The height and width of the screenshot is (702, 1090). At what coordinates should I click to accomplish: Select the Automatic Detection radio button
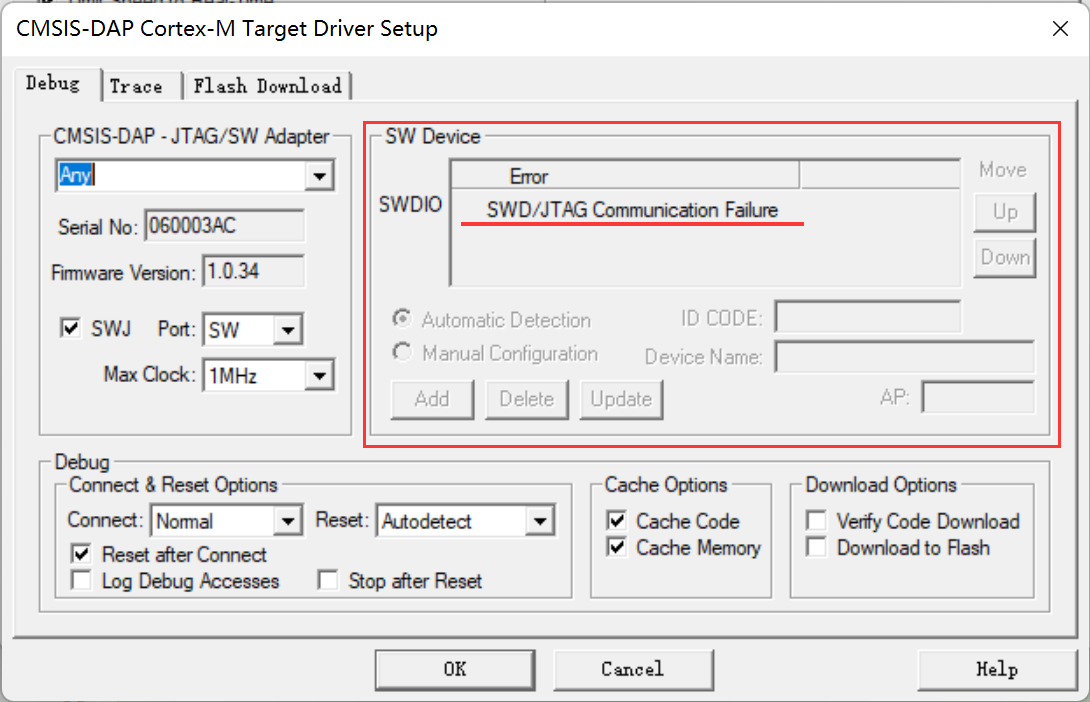click(402, 320)
